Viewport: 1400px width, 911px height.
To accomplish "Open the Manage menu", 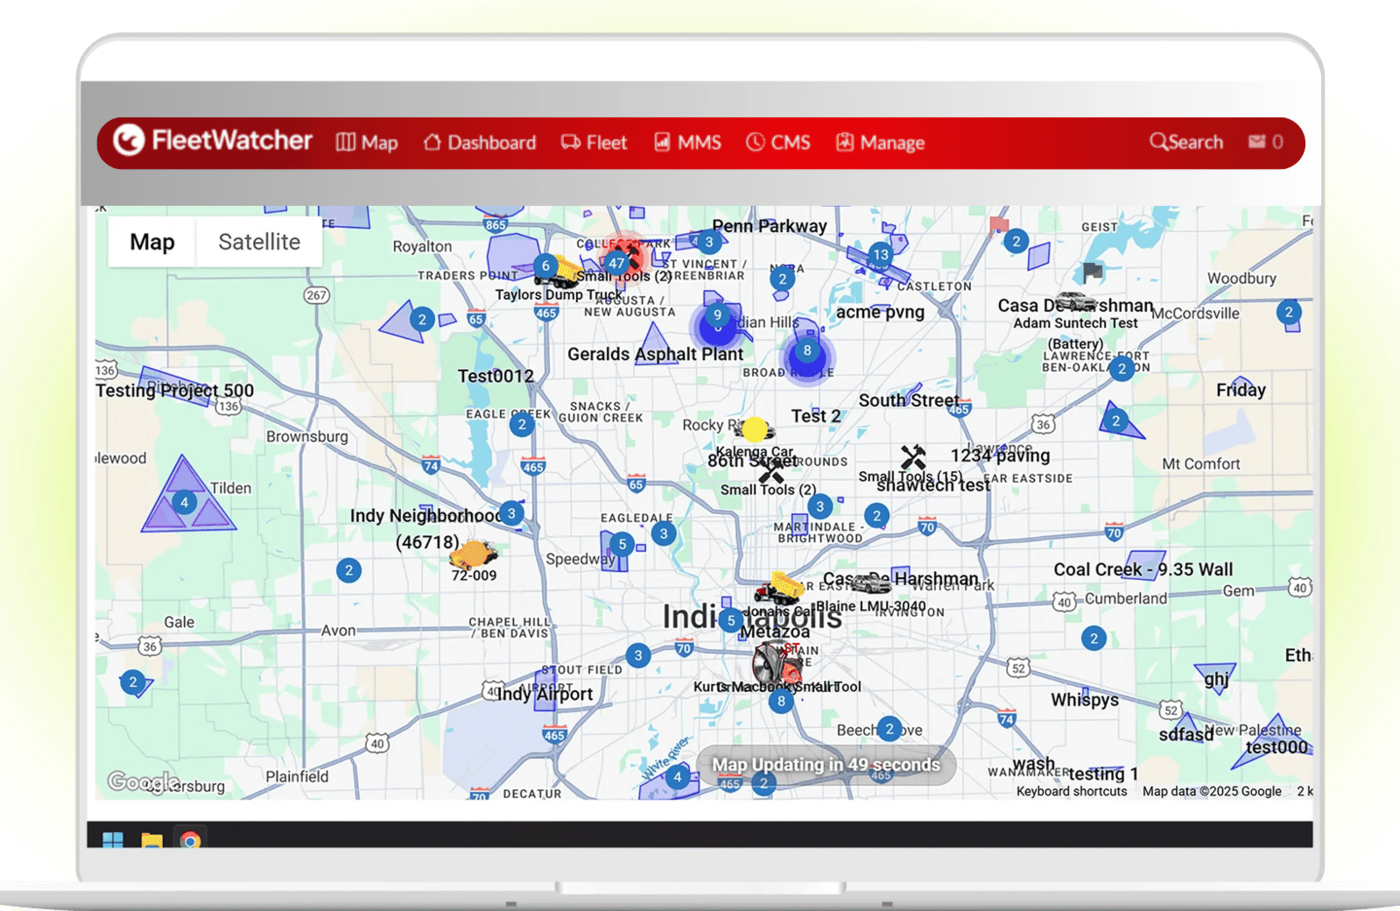I will point(880,142).
